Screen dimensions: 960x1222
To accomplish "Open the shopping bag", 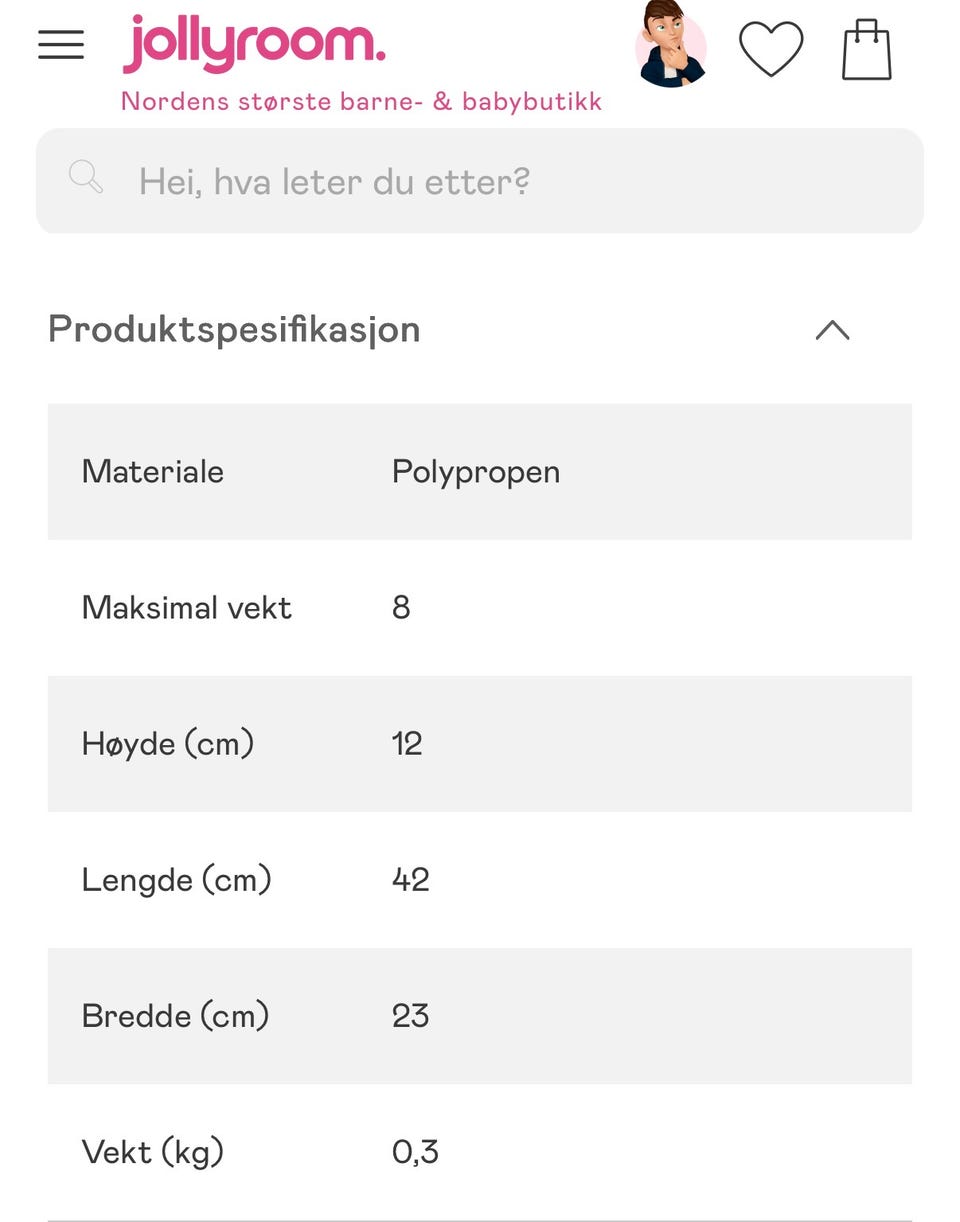I will 866,50.
